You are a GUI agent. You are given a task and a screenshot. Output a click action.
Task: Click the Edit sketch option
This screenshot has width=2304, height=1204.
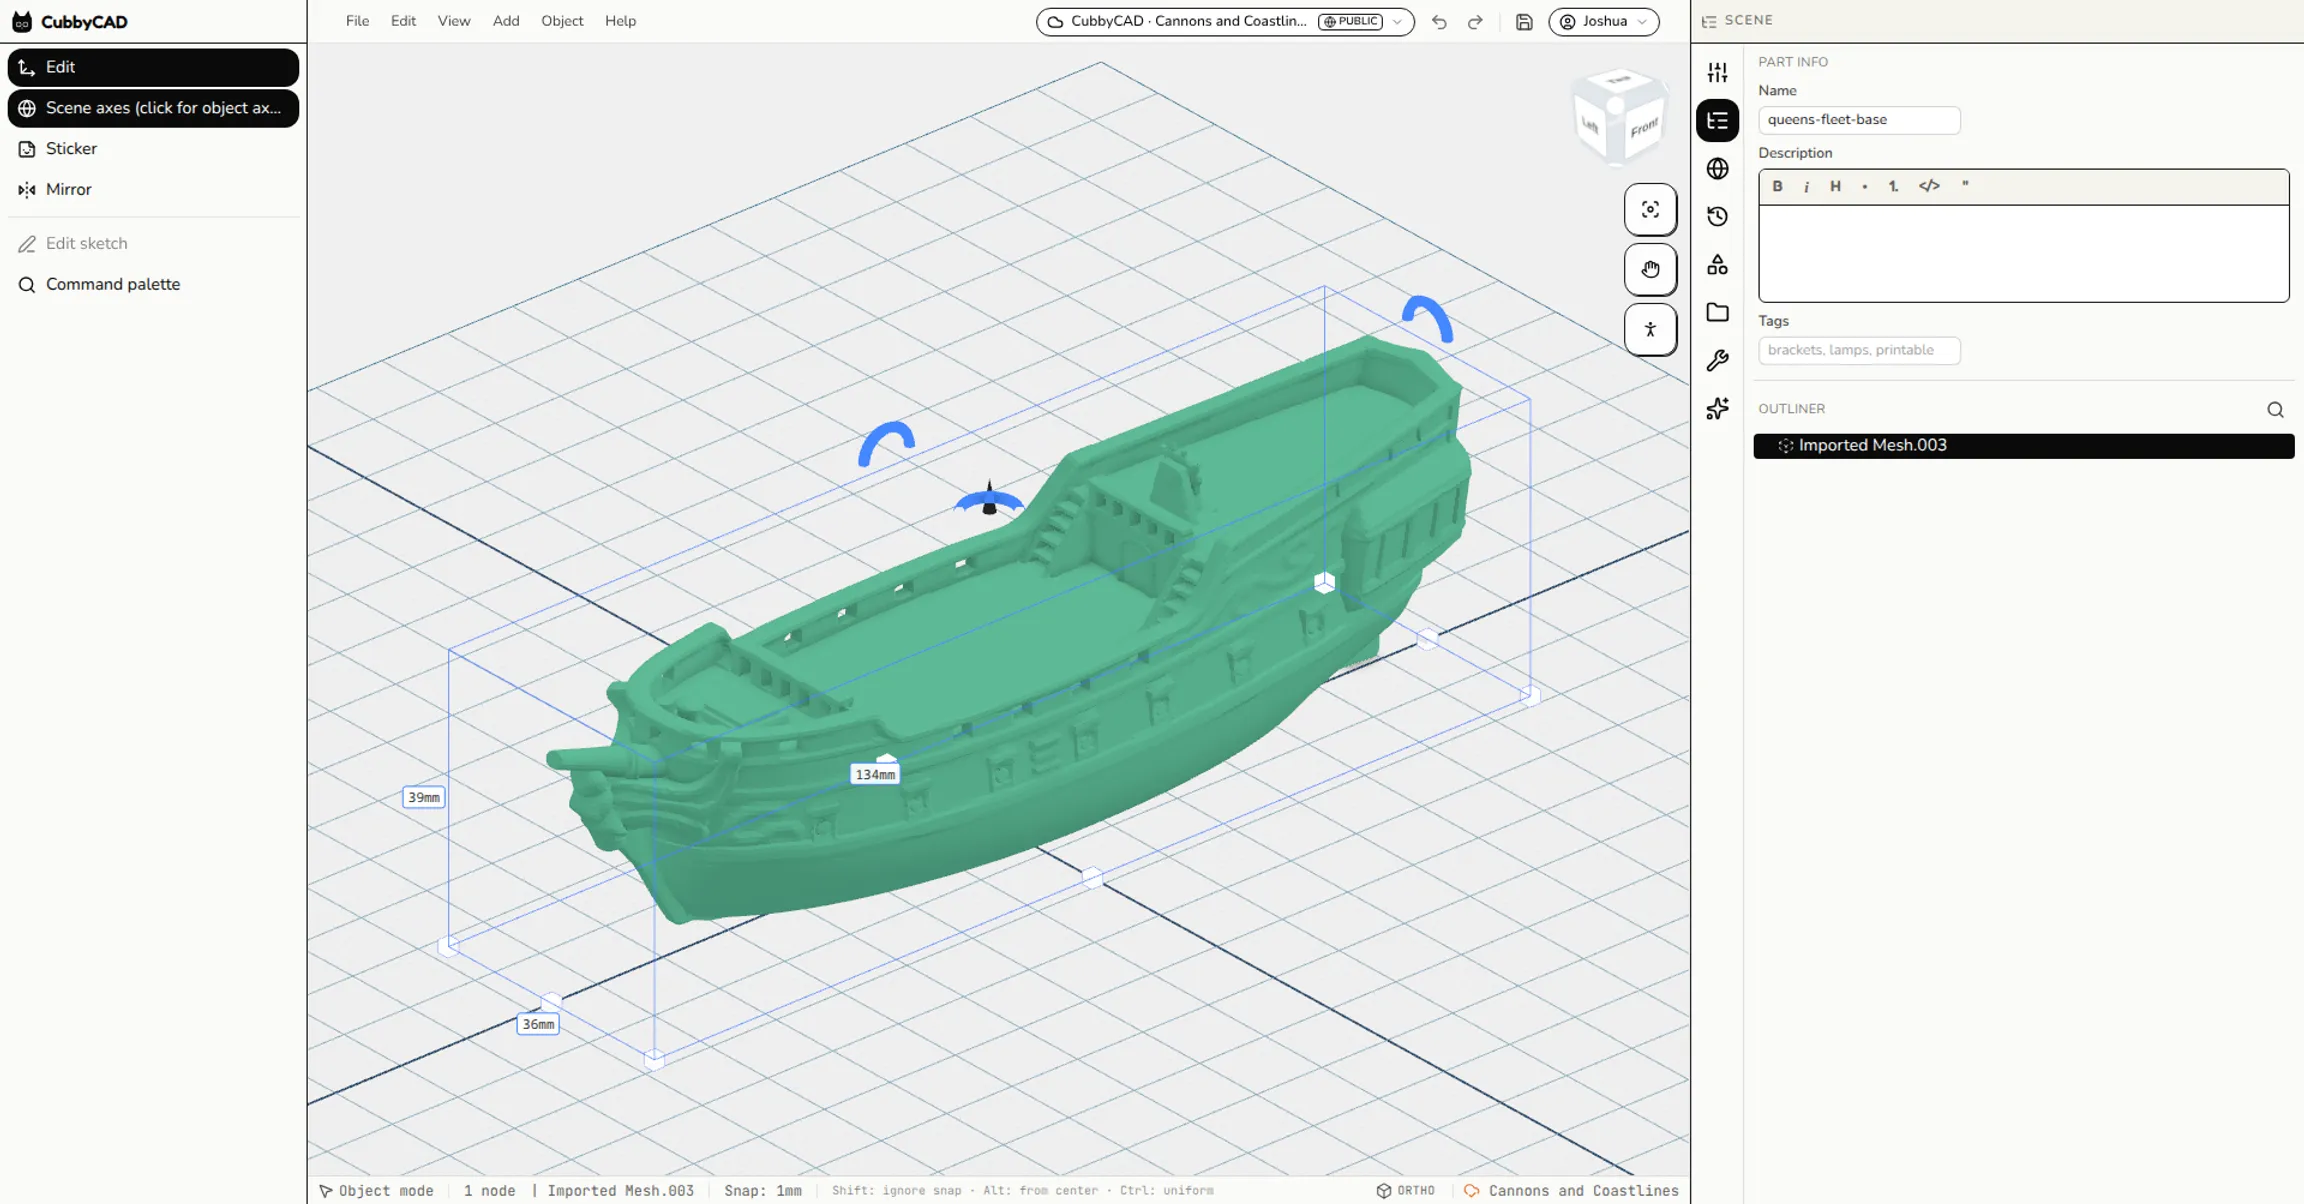153,244
